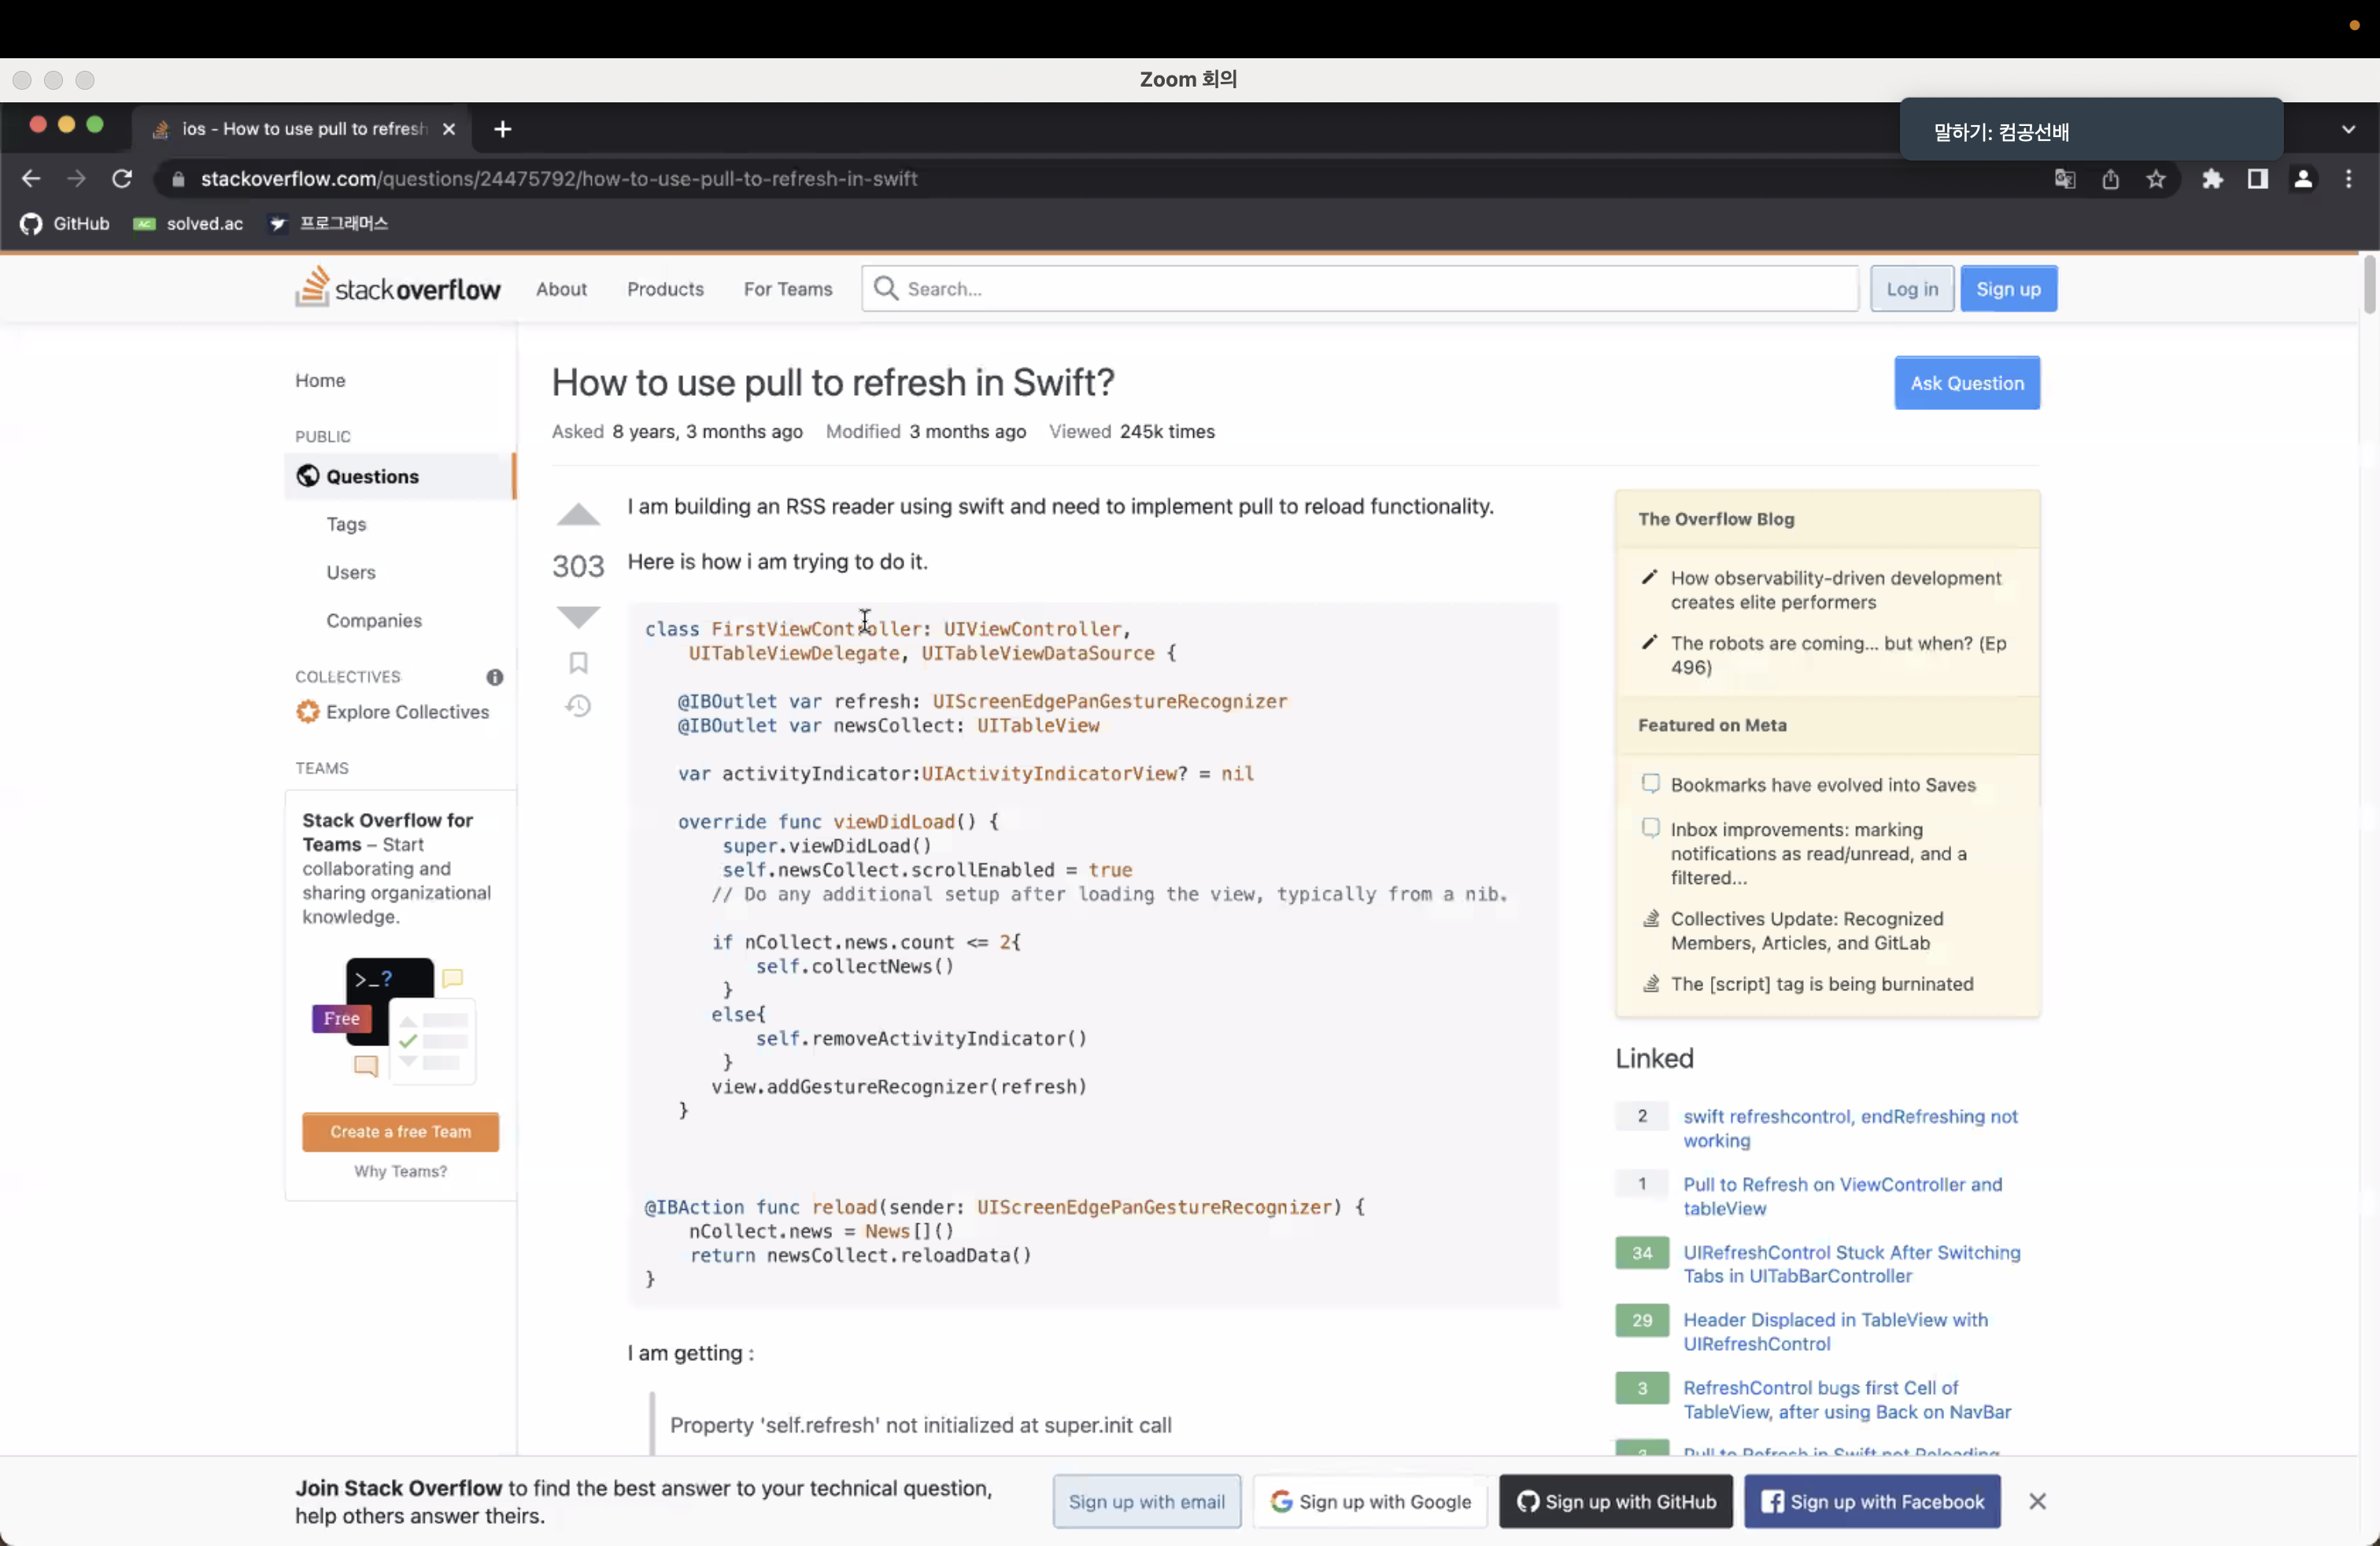Open the 프로그래머스 bookmark
Screen dimensions: 2380x1546
click(x=328, y=223)
